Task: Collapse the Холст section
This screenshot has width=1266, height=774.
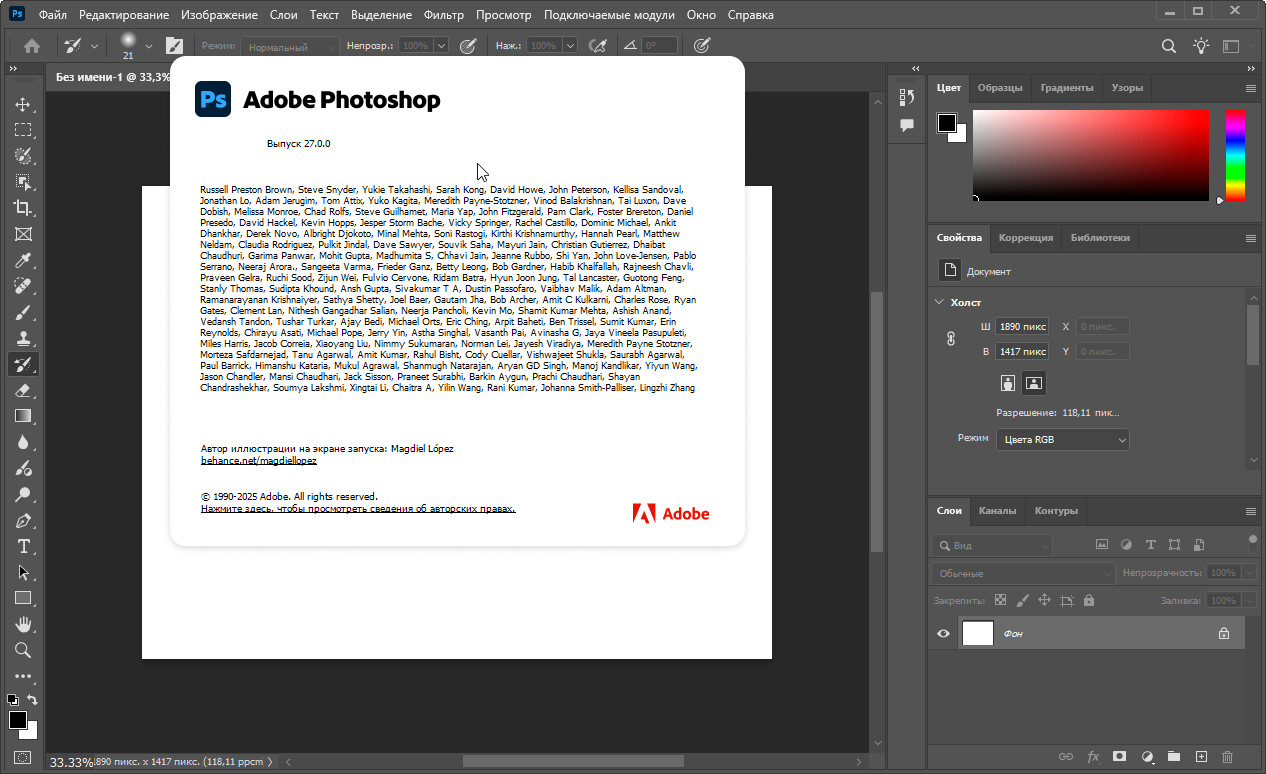Action: point(939,302)
